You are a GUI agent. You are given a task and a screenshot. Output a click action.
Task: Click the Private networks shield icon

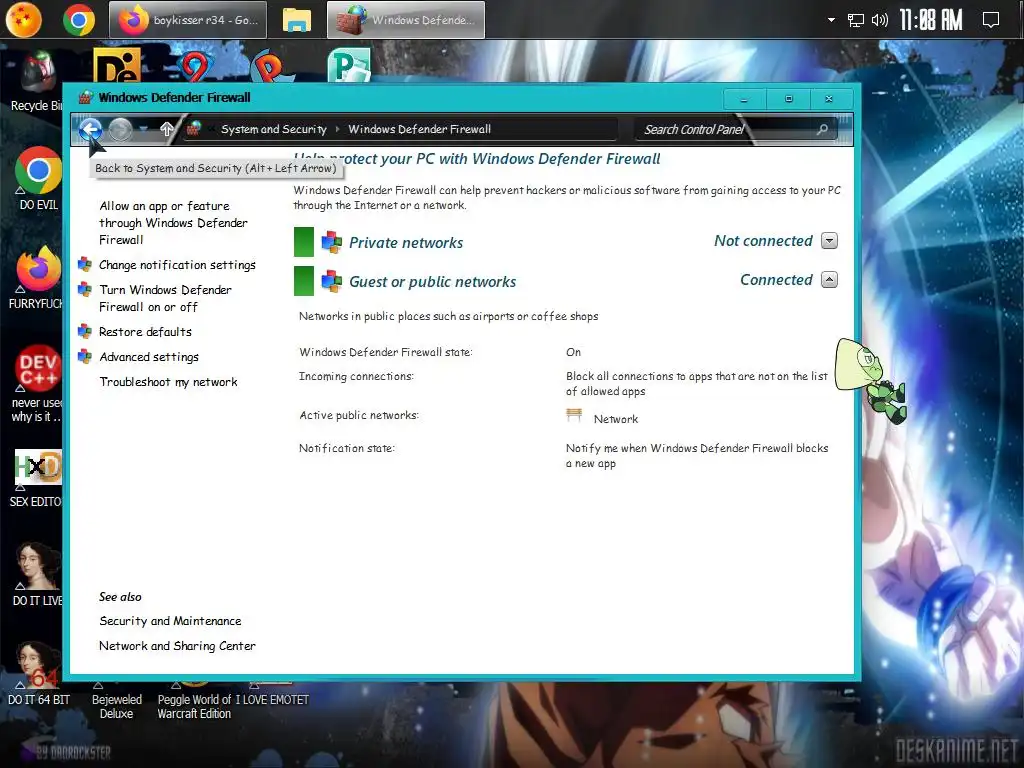(332, 242)
